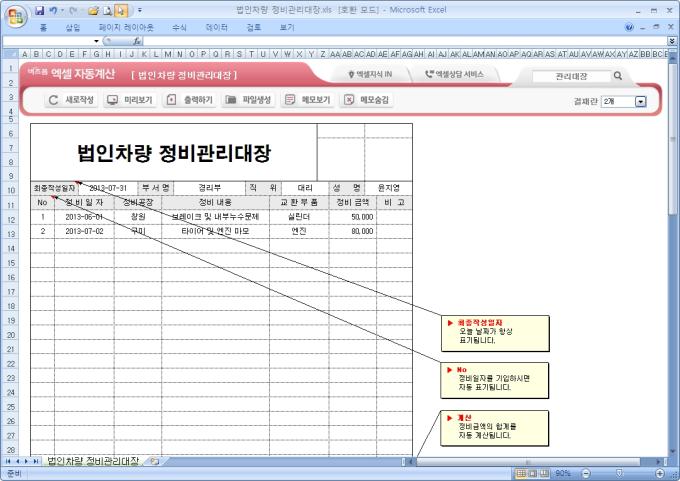The height and width of the screenshot is (481, 680).
Task: Open the 페이지 레이아웃 ribbon tab
Action: [126, 27]
